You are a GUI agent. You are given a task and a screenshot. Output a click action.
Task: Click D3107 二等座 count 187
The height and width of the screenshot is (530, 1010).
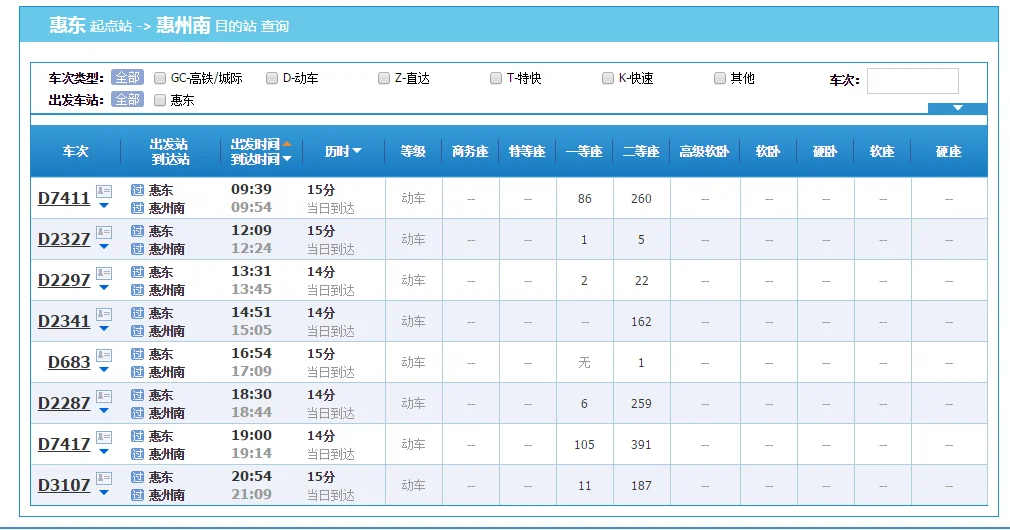pyautogui.click(x=641, y=486)
